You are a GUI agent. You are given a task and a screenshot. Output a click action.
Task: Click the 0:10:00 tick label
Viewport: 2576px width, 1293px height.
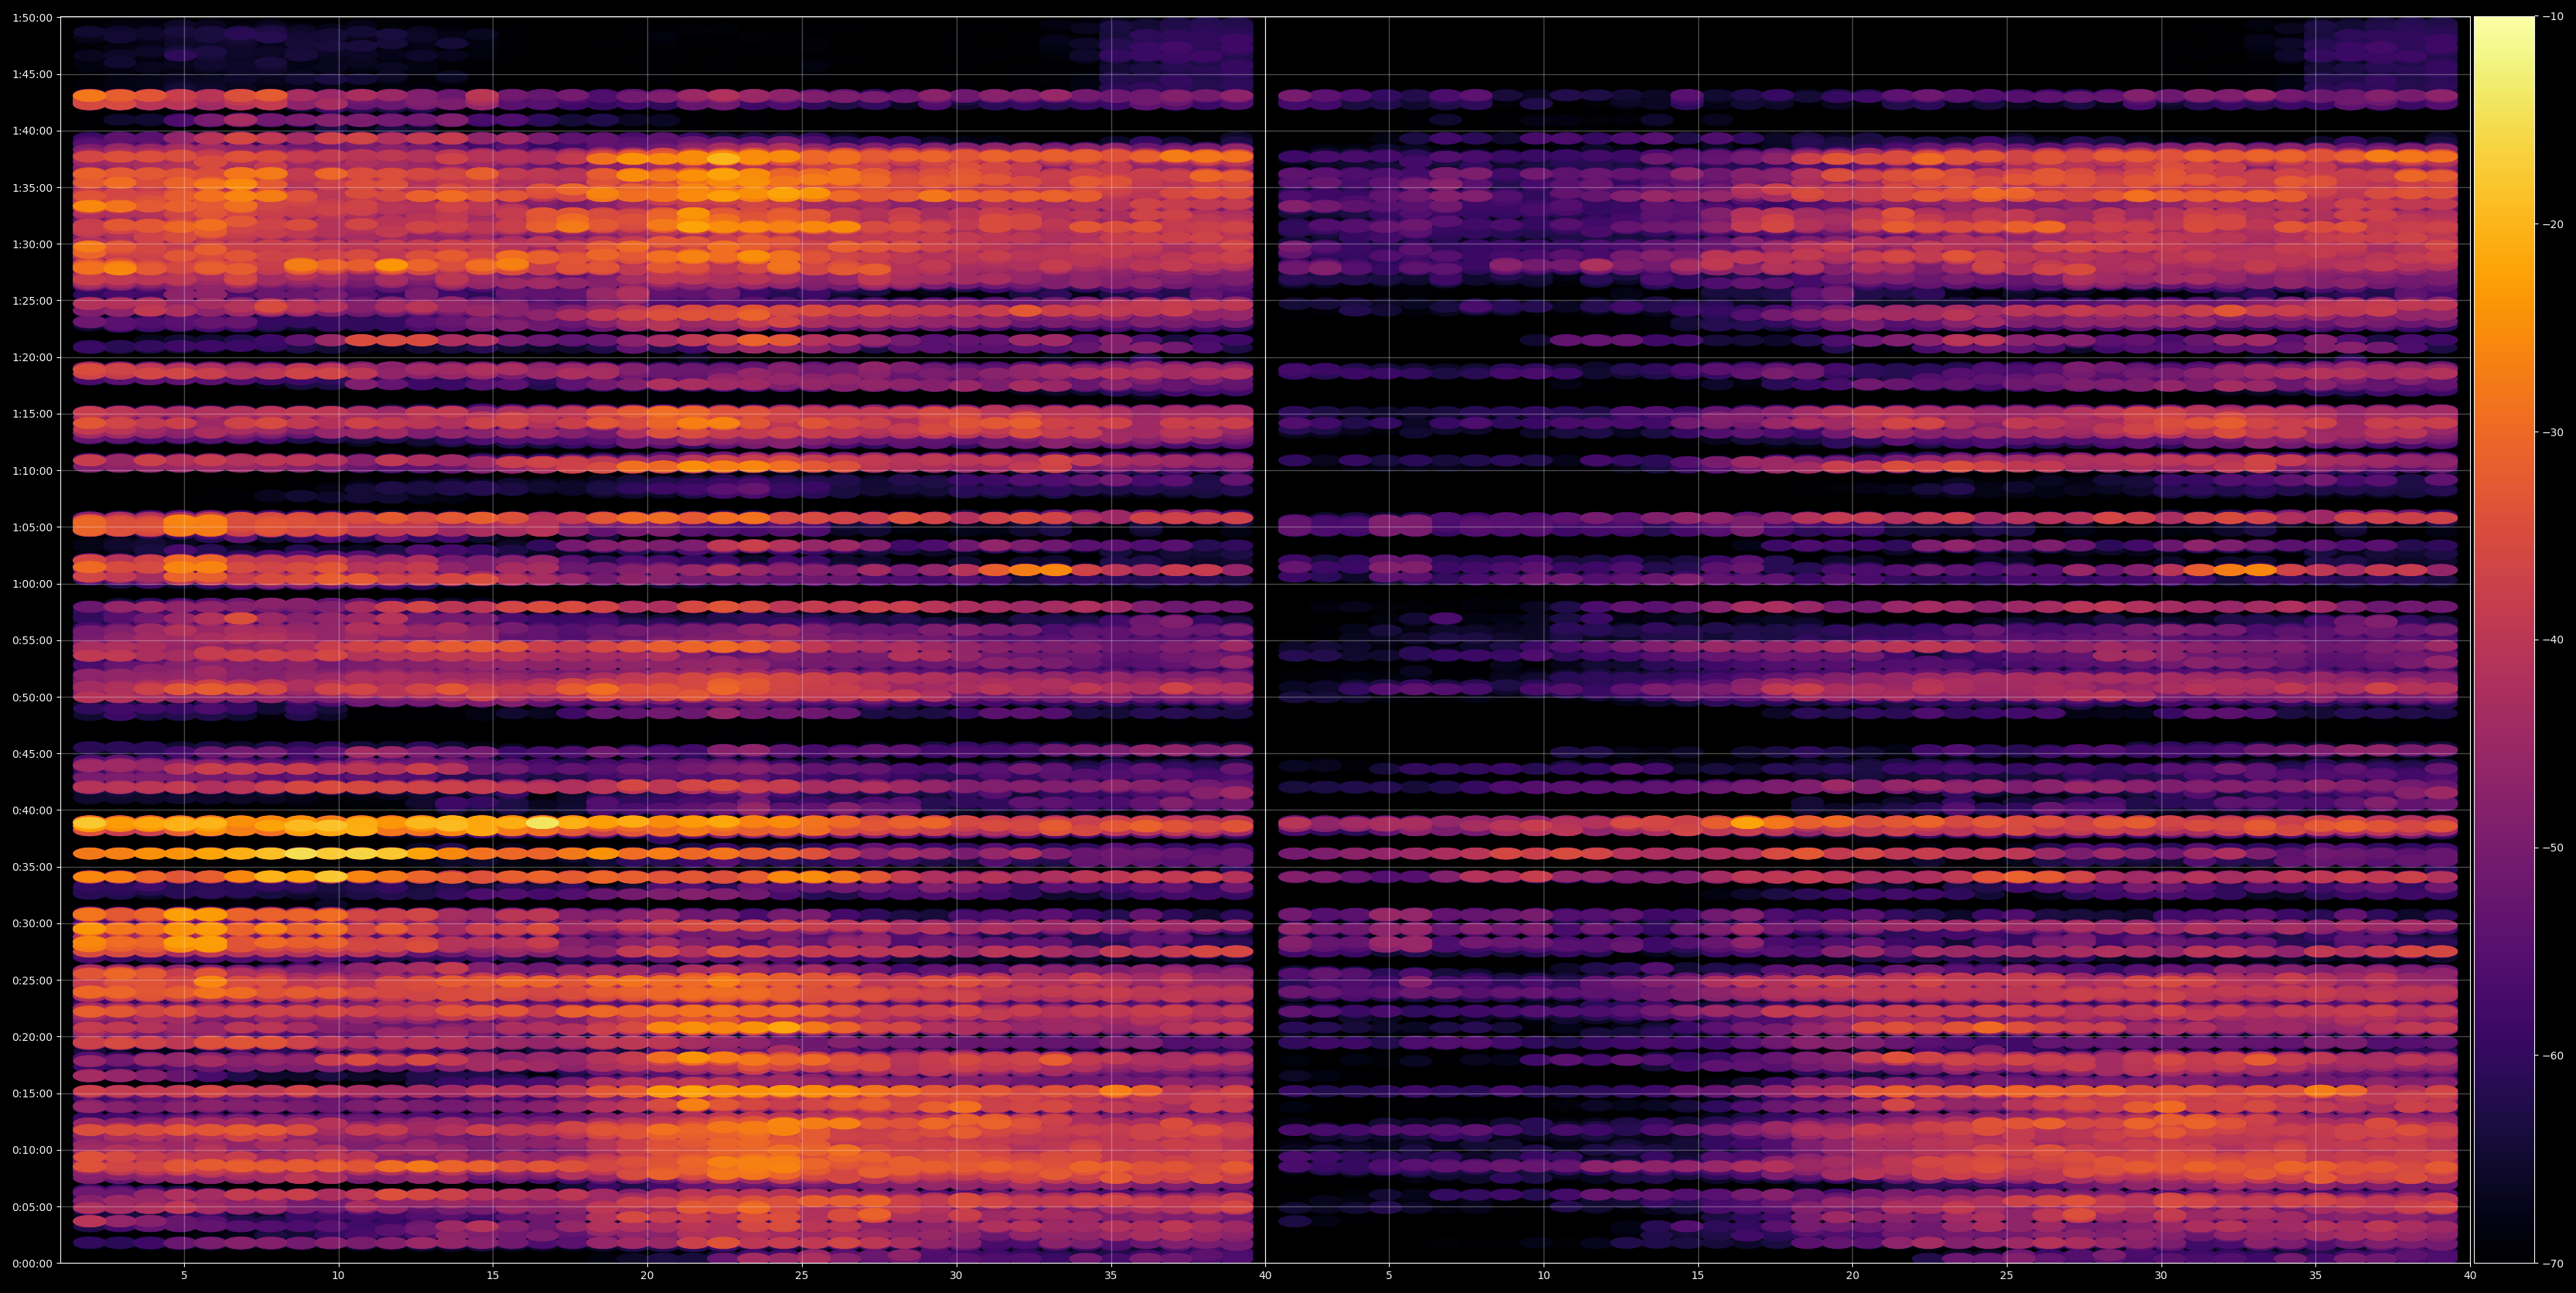pyautogui.click(x=33, y=1150)
